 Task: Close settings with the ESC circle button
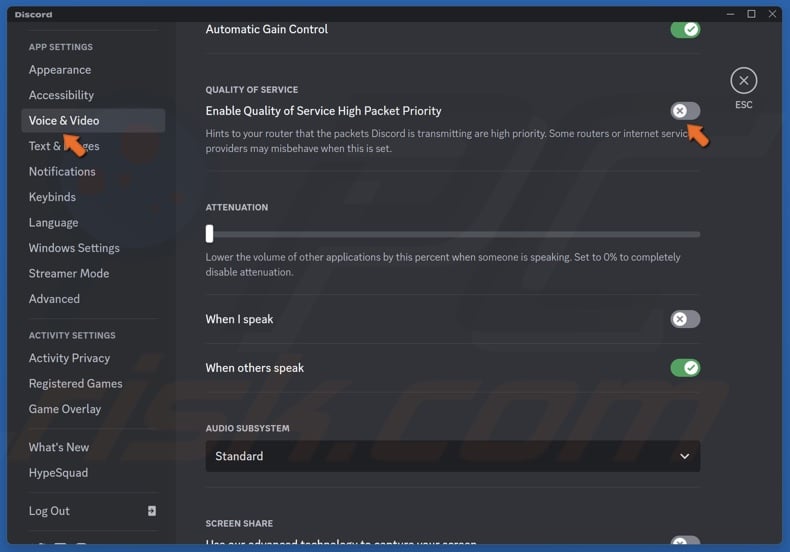pyautogui.click(x=743, y=81)
